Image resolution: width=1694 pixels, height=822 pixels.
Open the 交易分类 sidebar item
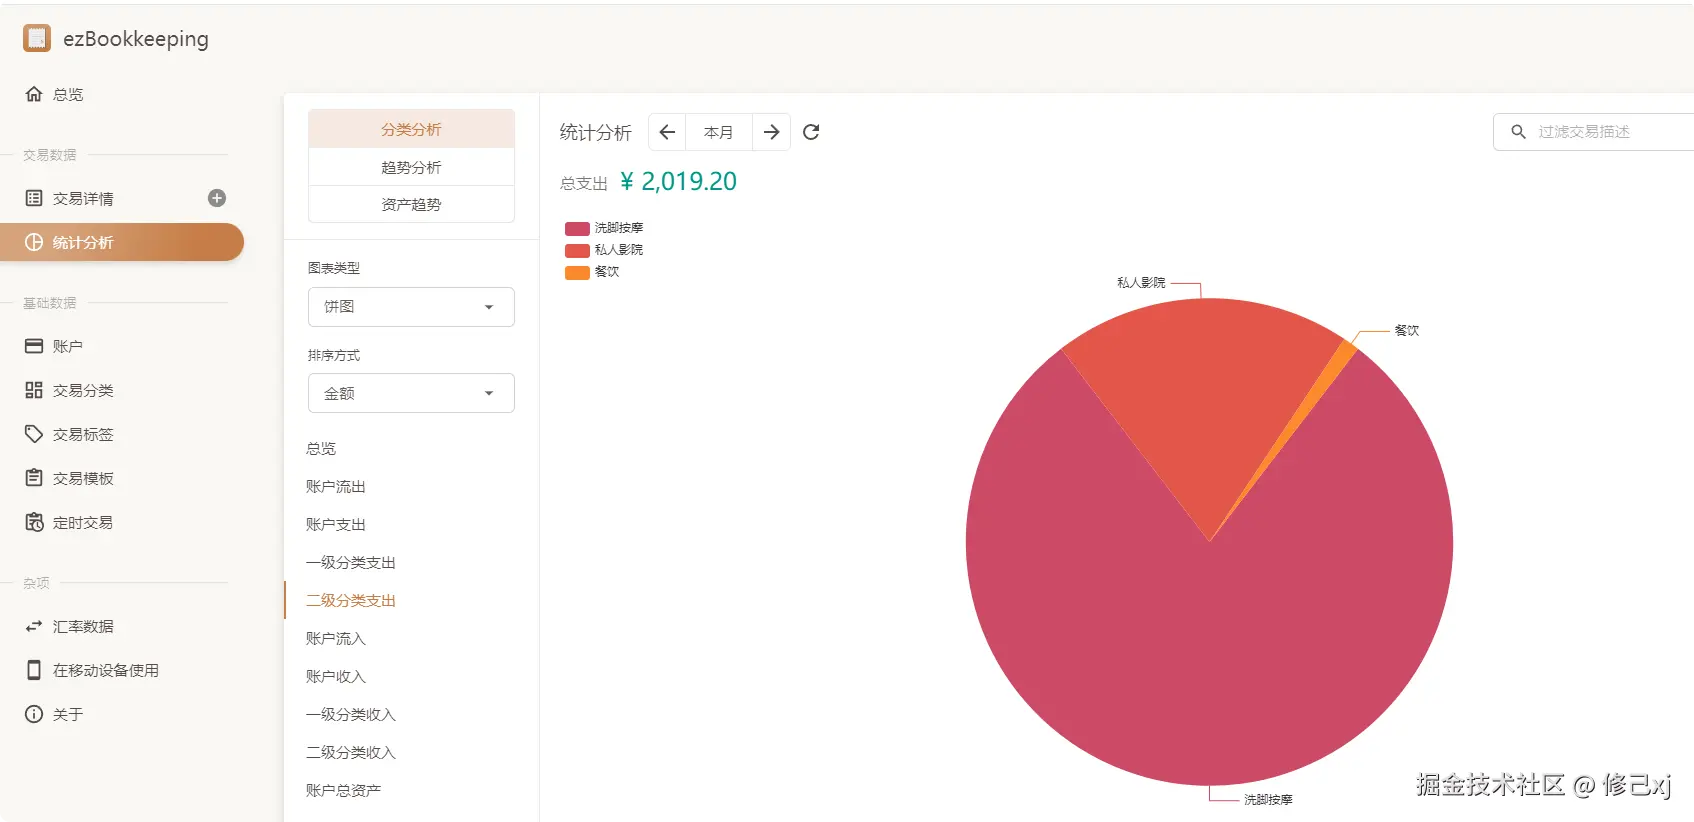click(x=122, y=390)
